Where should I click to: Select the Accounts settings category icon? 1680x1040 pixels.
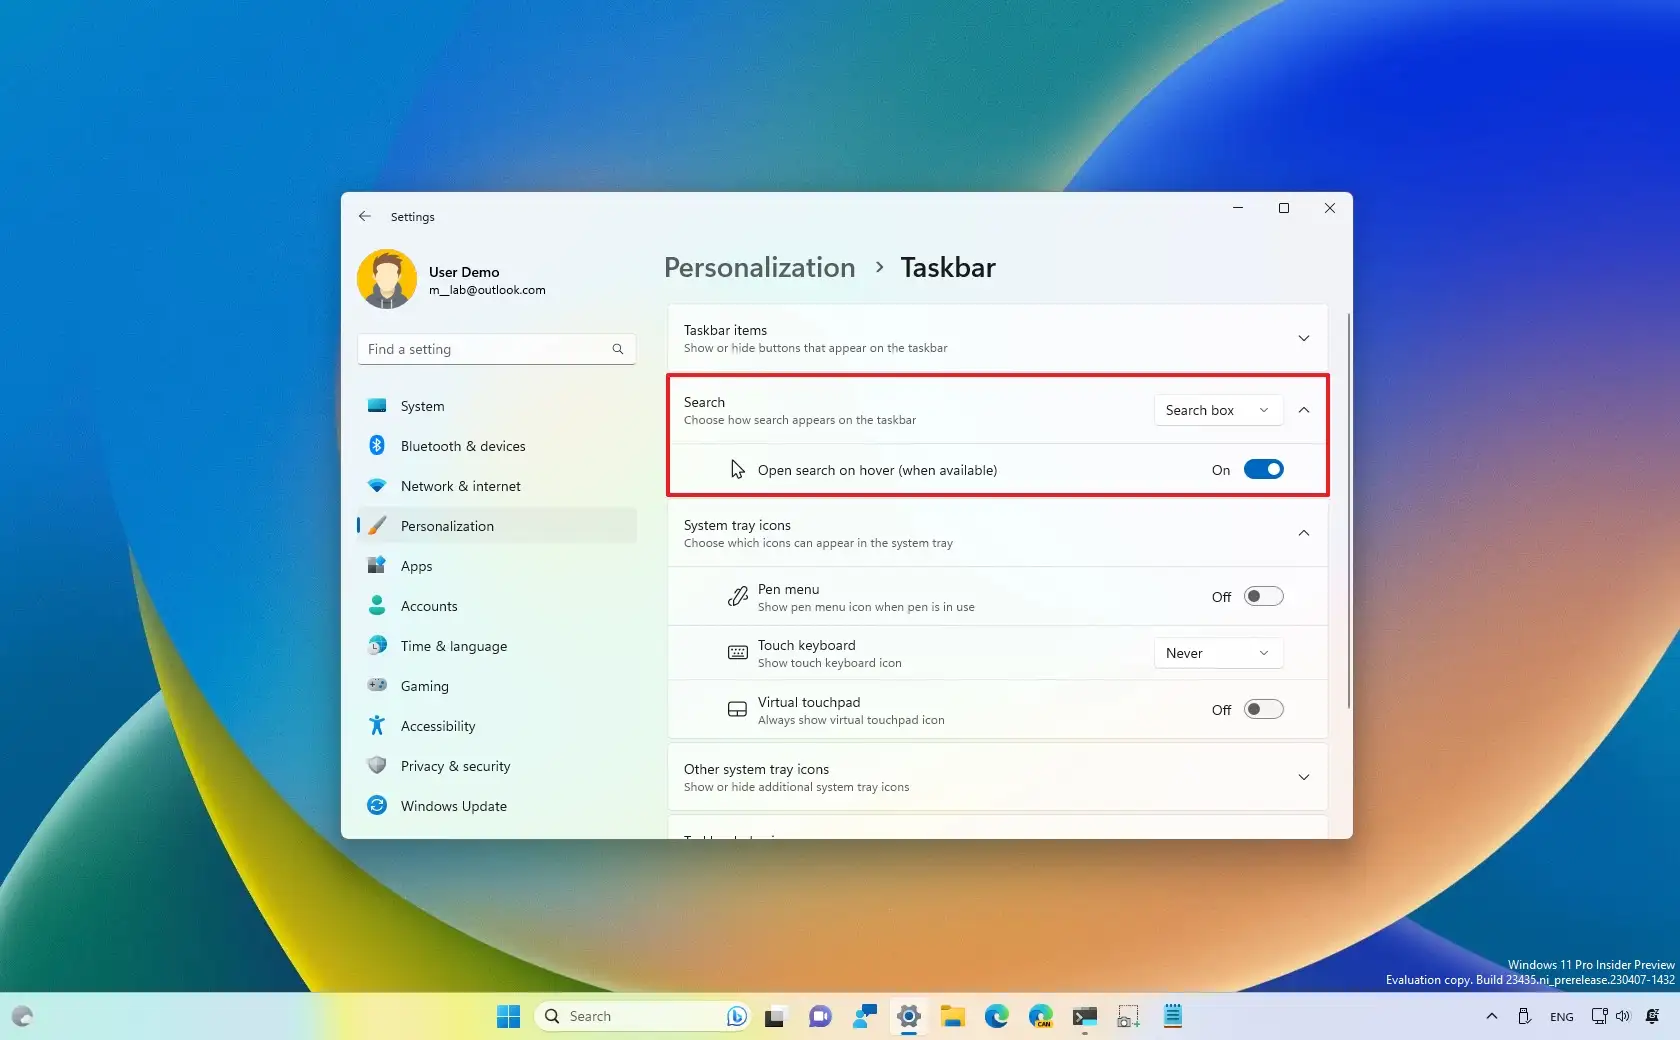377,606
